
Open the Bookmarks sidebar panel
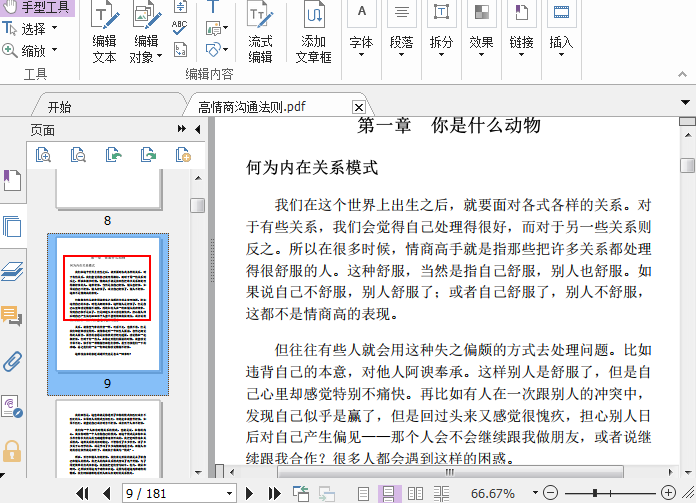pos(12,180)
